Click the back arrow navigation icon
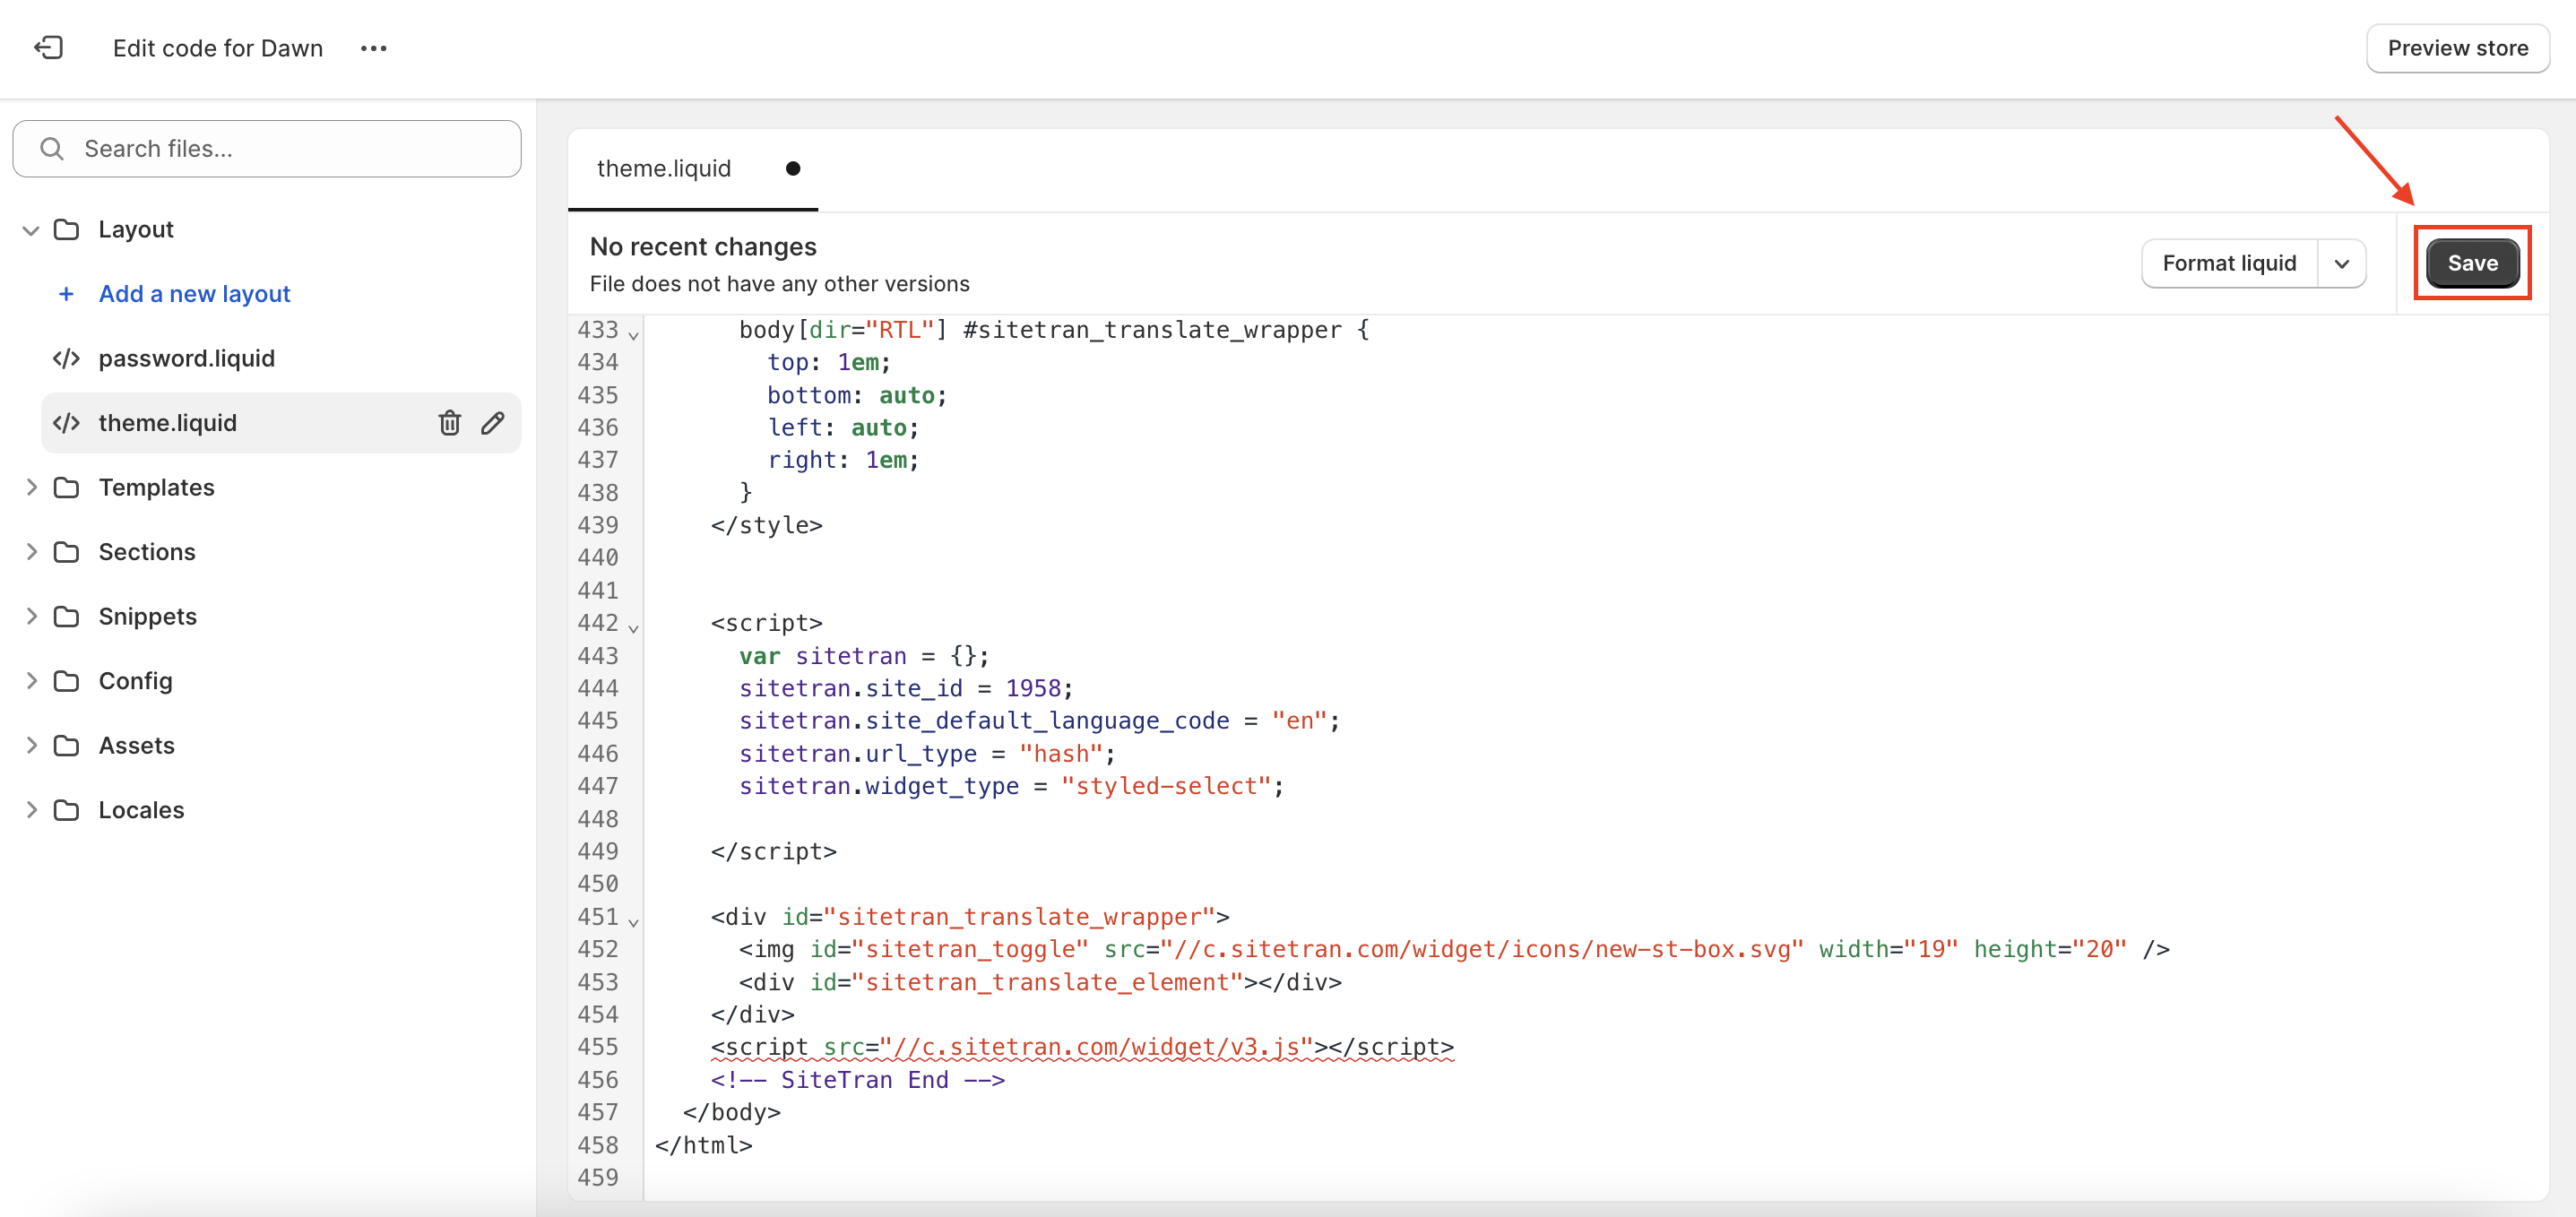The width and height of the screenshot is (2576, 1217). pyautogui.click(x=48, y=46)
